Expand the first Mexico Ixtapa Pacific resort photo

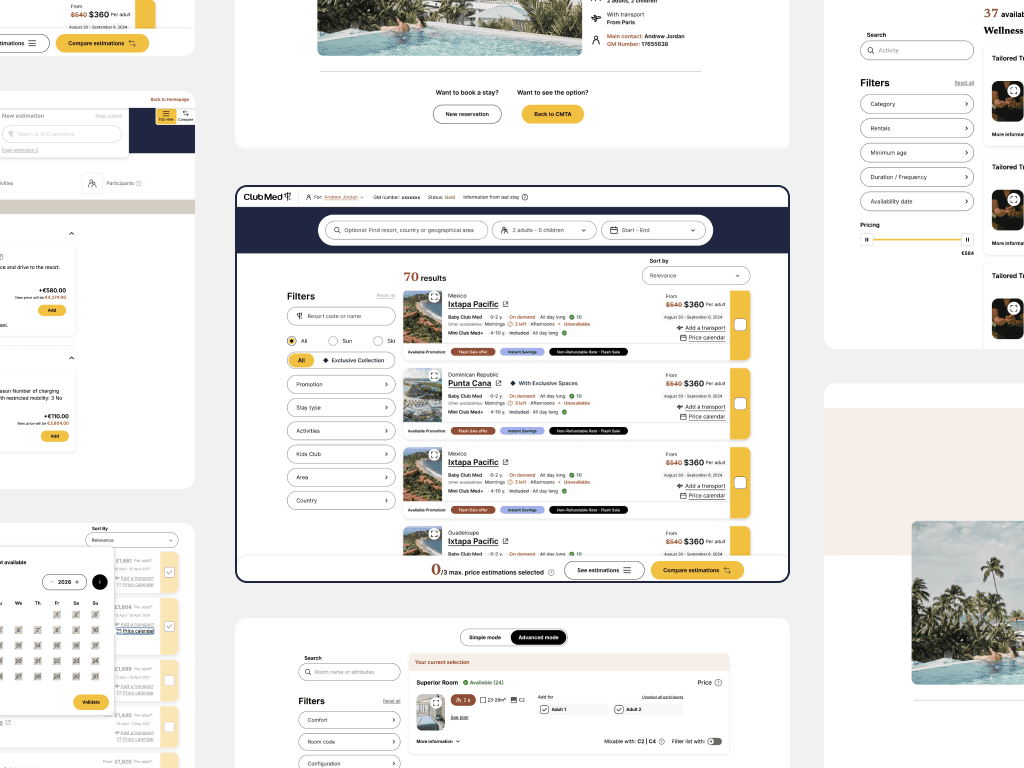tap(434, 297)
